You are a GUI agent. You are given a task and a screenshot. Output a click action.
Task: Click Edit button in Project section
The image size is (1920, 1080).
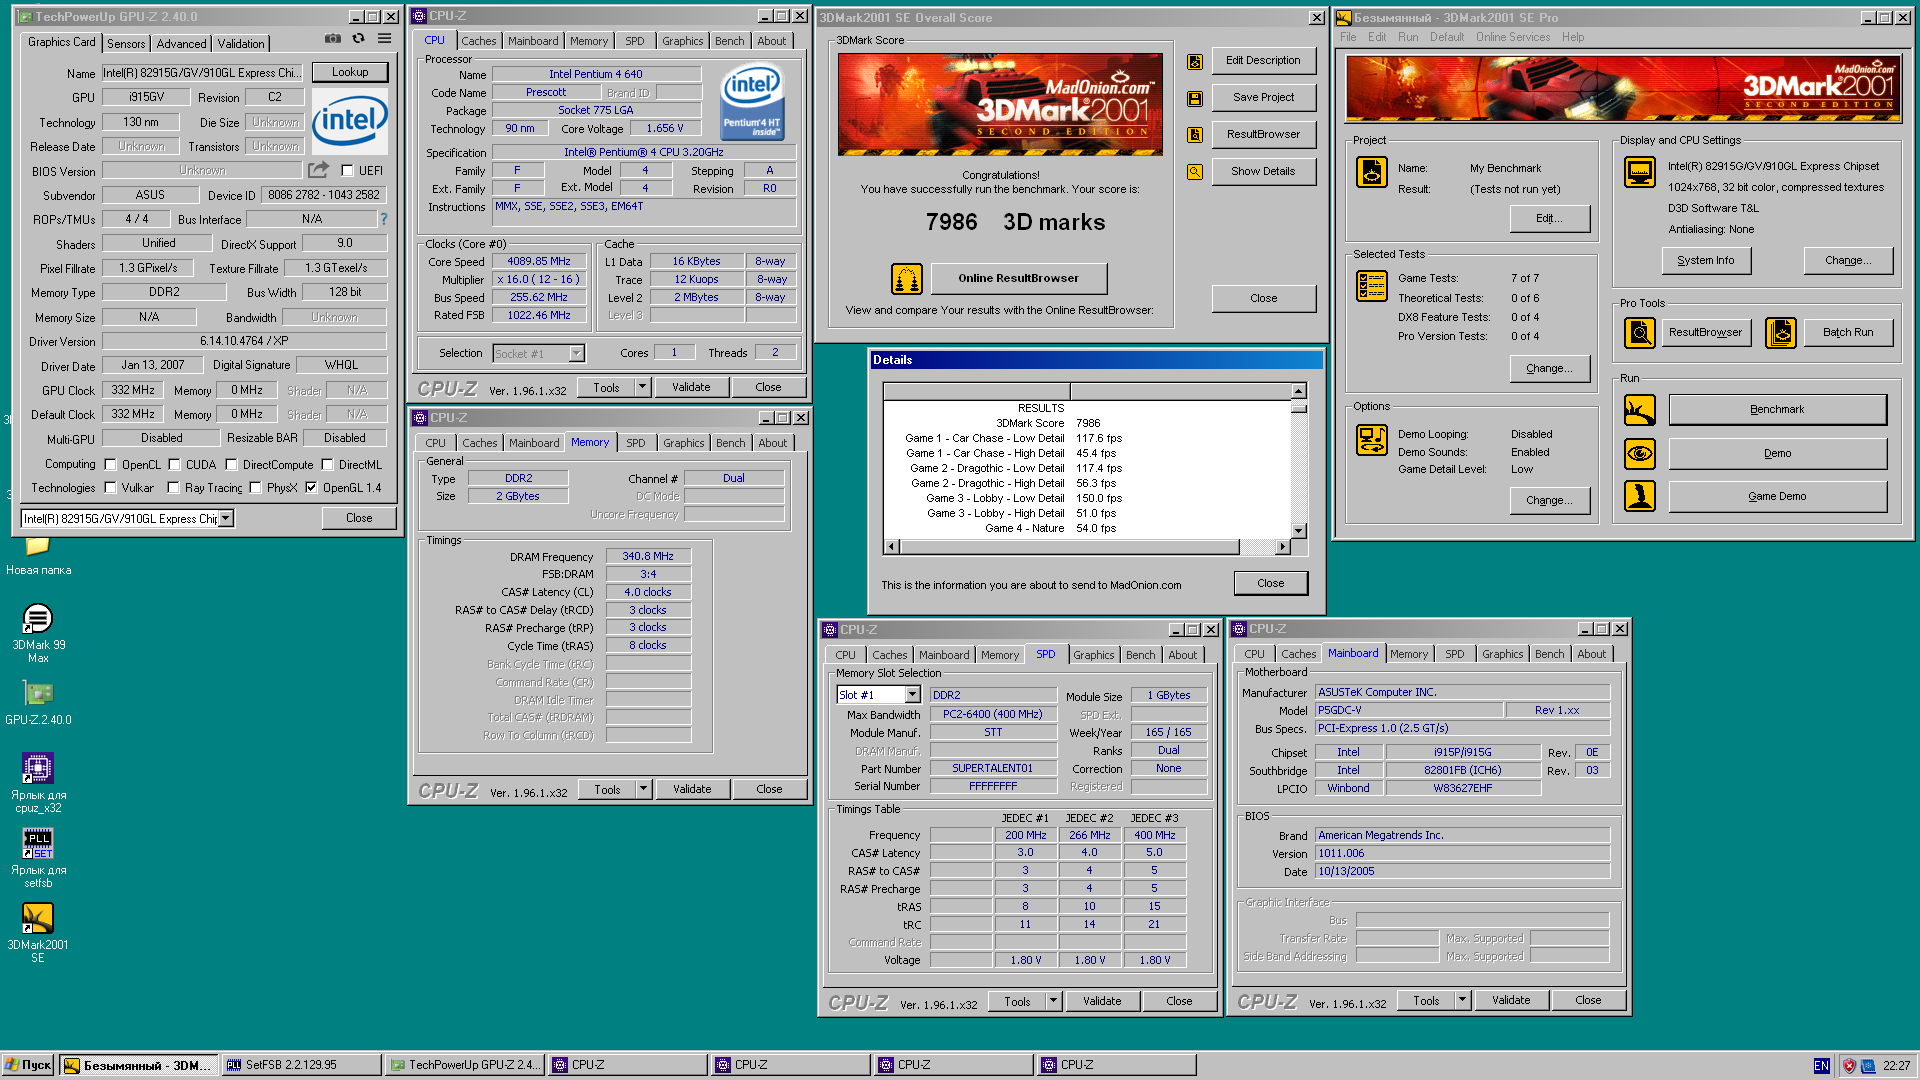pos(1549,218)
